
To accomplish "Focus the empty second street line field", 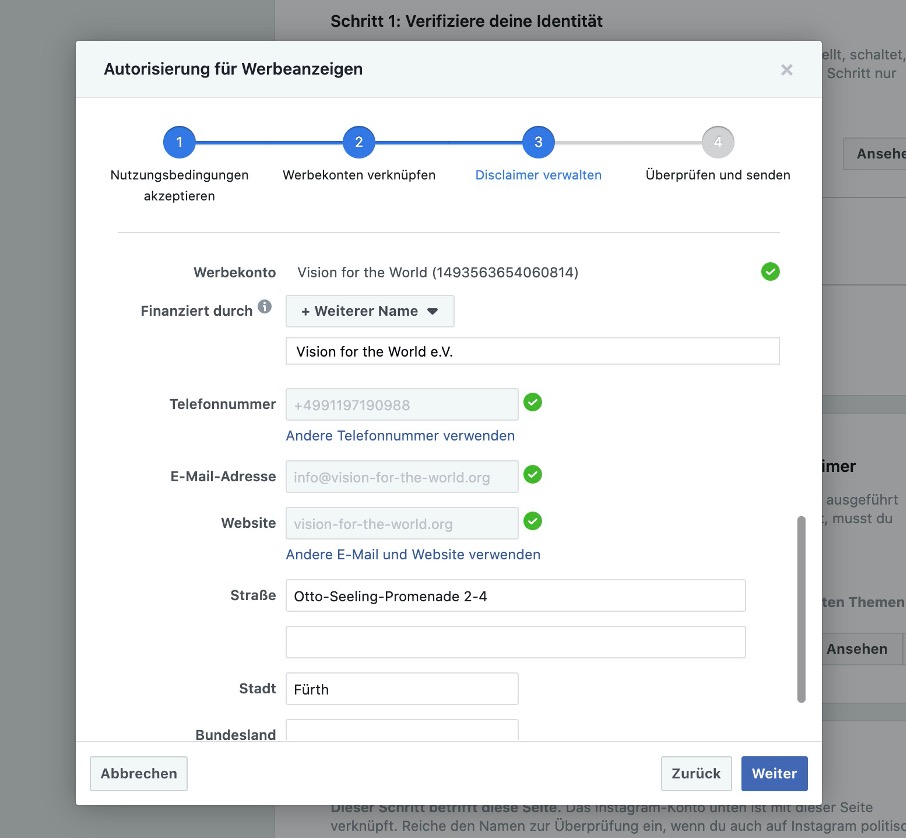I will (515, 642).
